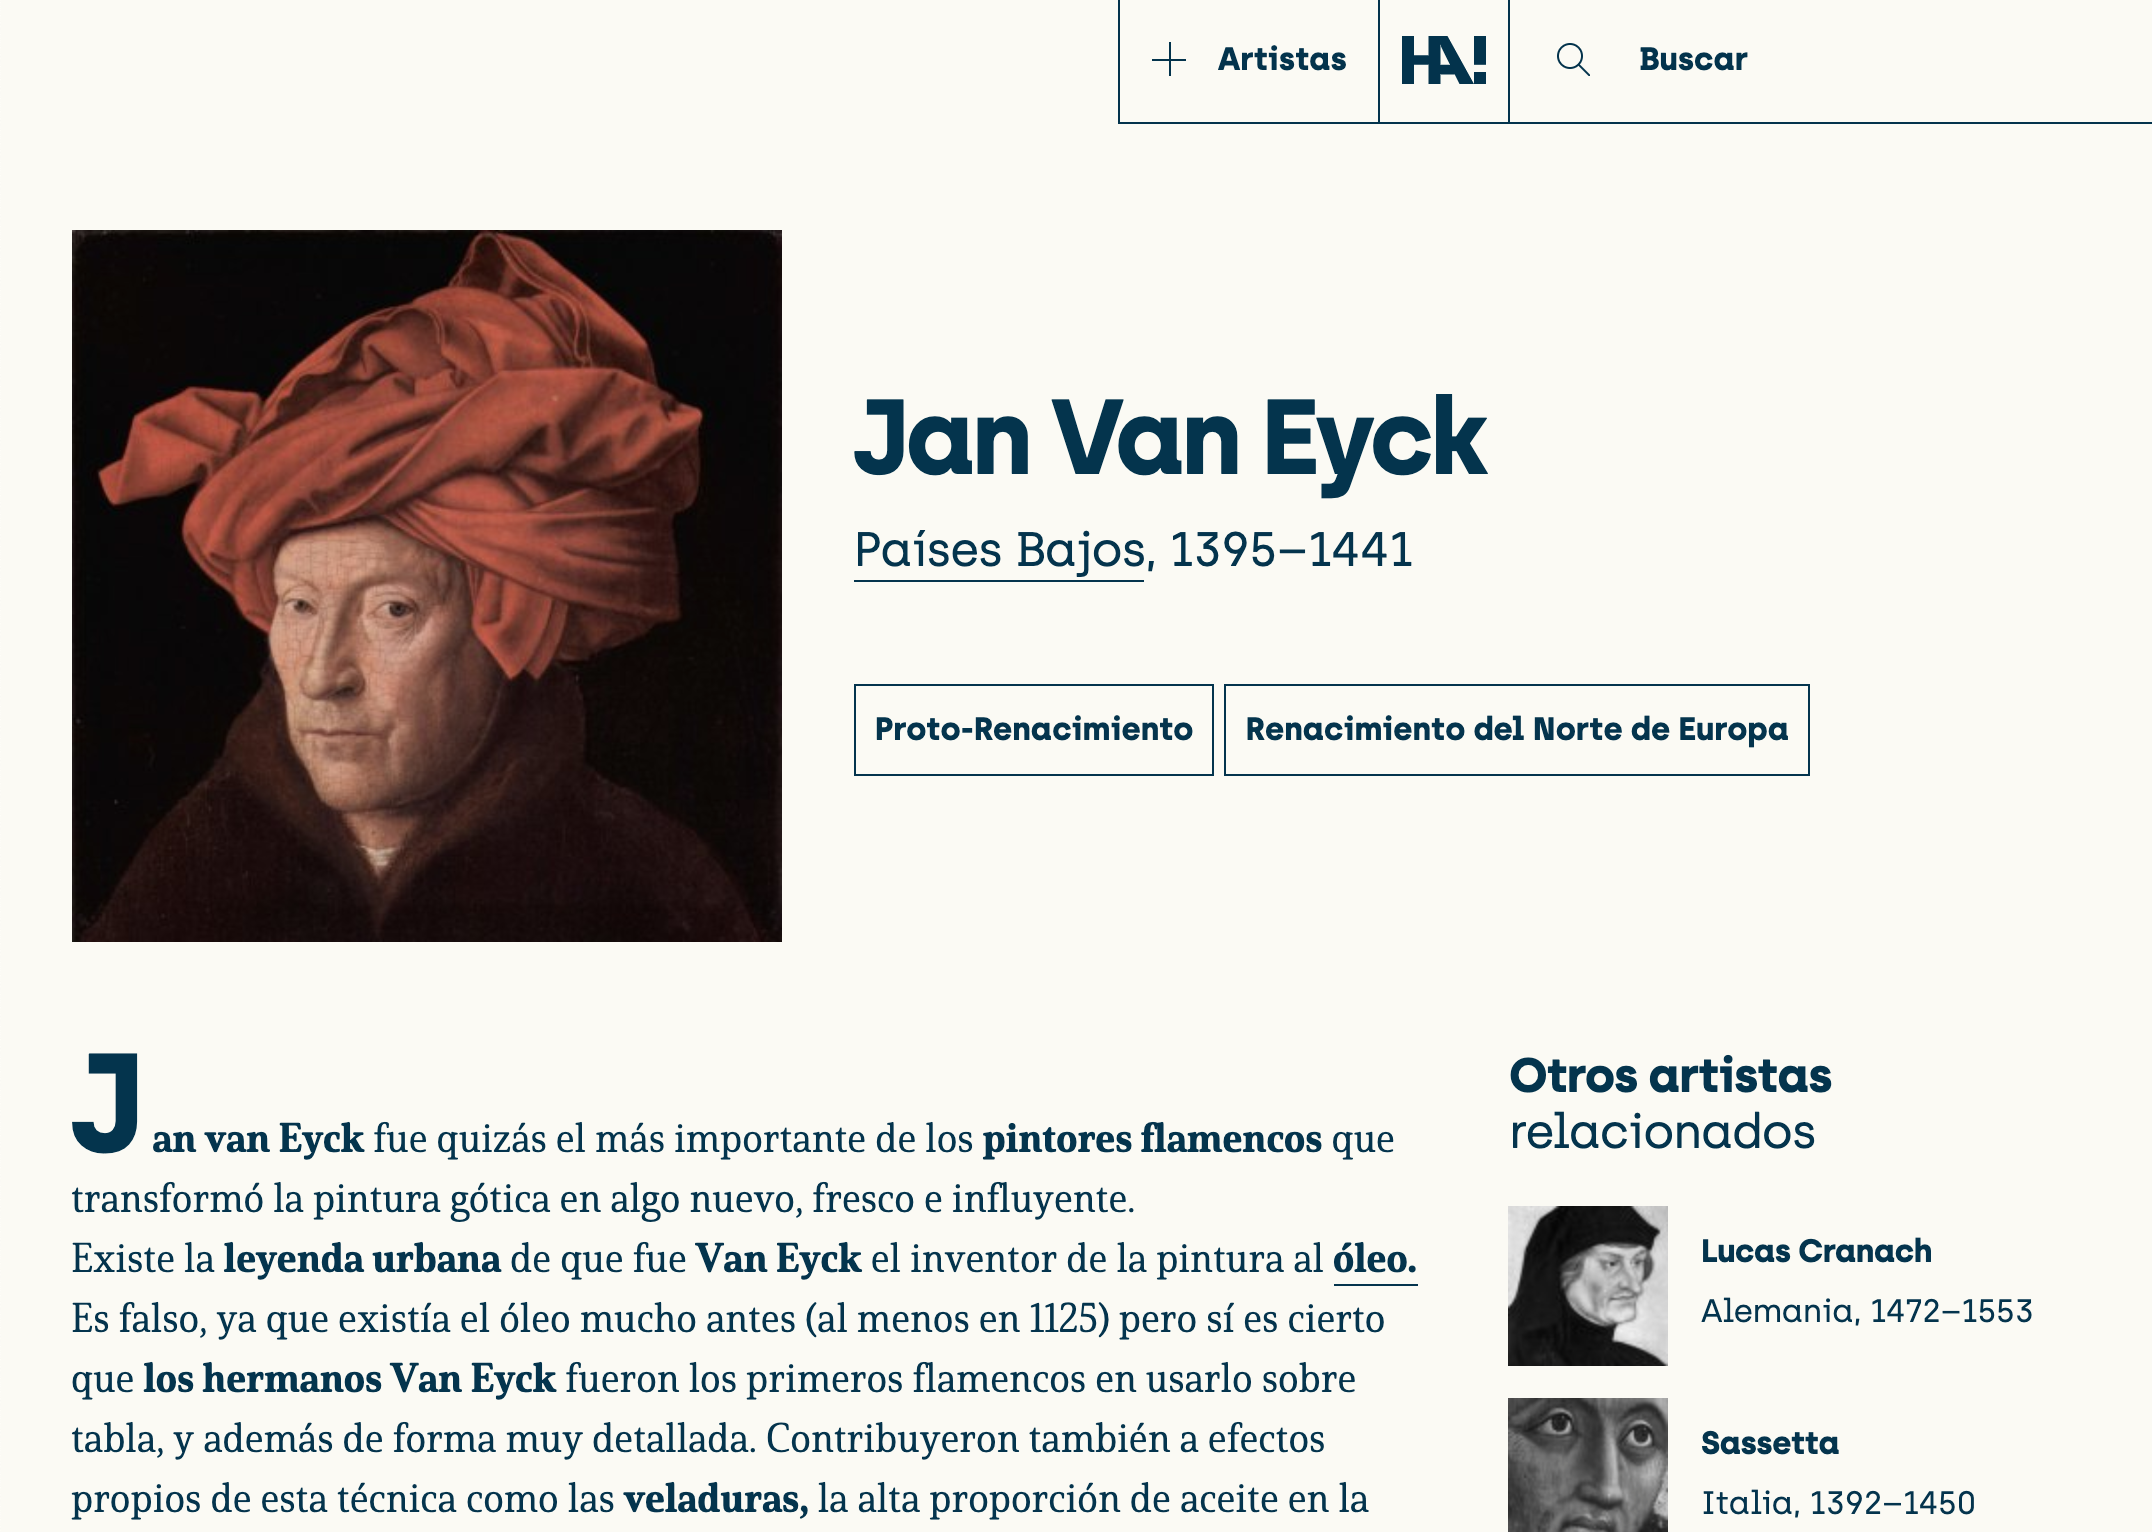
Task: Open Sassetta's portrait thumbnail
Action: point(1588,1465)
